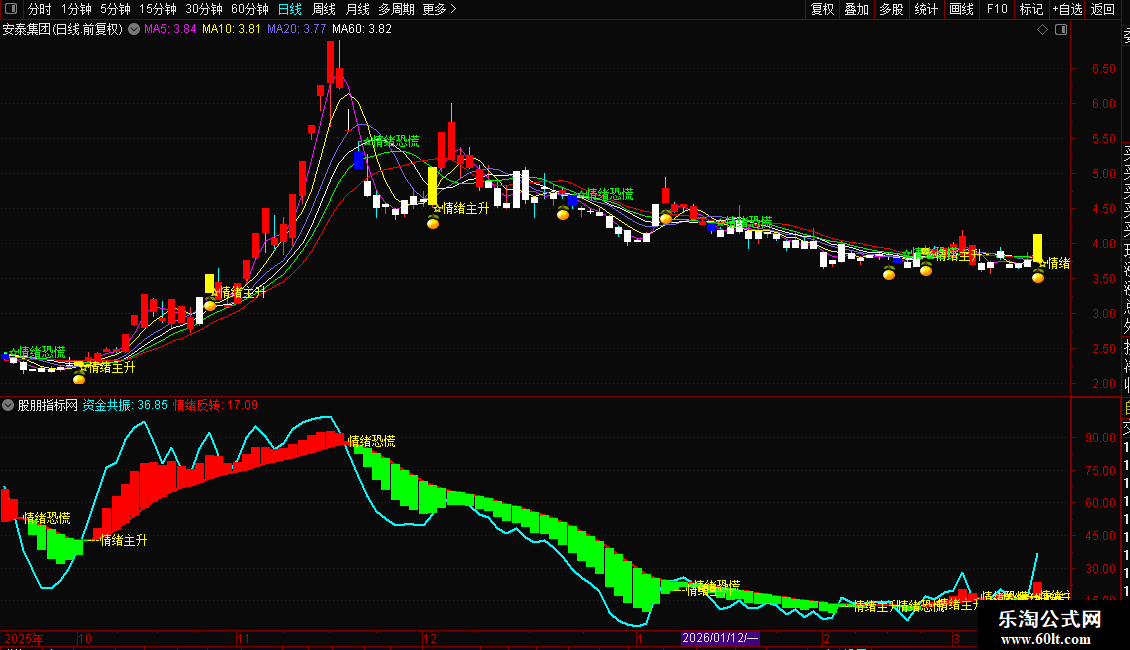The image size is (1130, 650).
Task: Click the 60.00 indicator axis label
Action: pos(1100,503)
